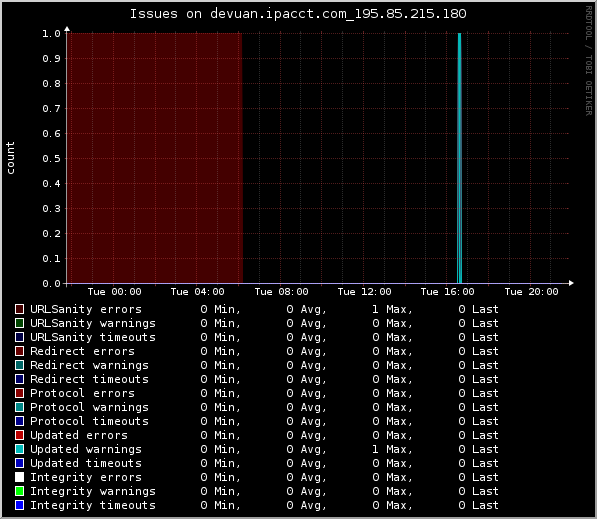The width and height of the screenshot is (597, 519).
Task: Click the dark red error area in graph
Action: 155,158
